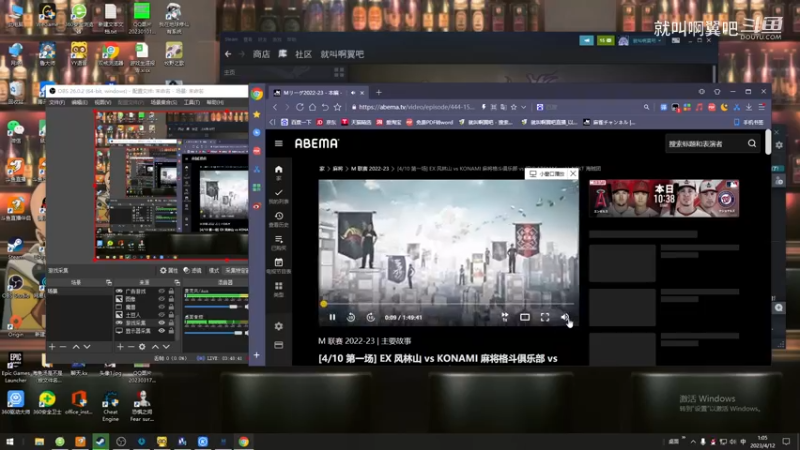
Task: Bookmark page with the star icon
Action: pyautogui.click(x=337, y=107)
